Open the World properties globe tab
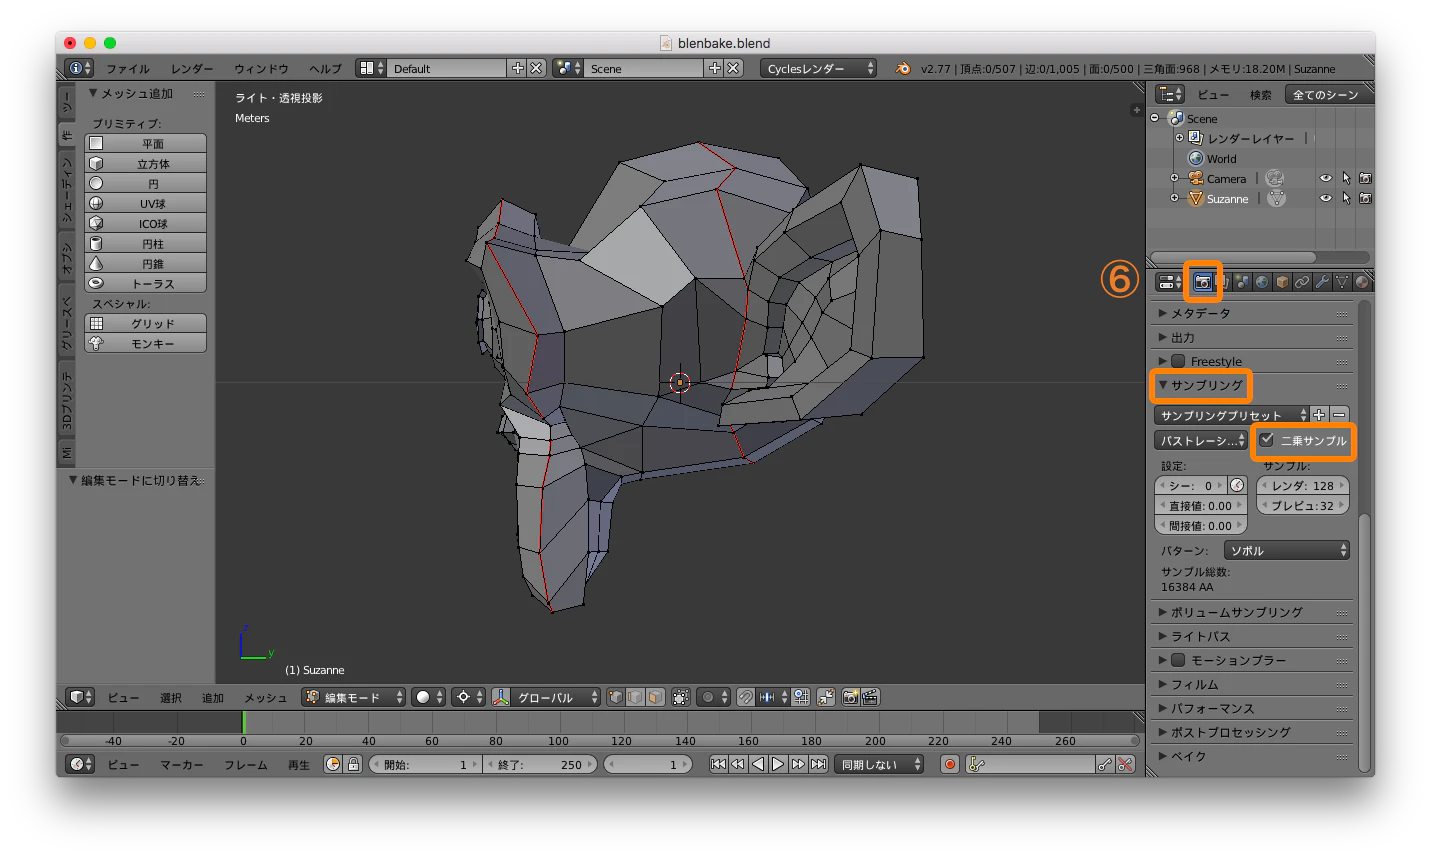1431x857 pixels. (1262, 282)
